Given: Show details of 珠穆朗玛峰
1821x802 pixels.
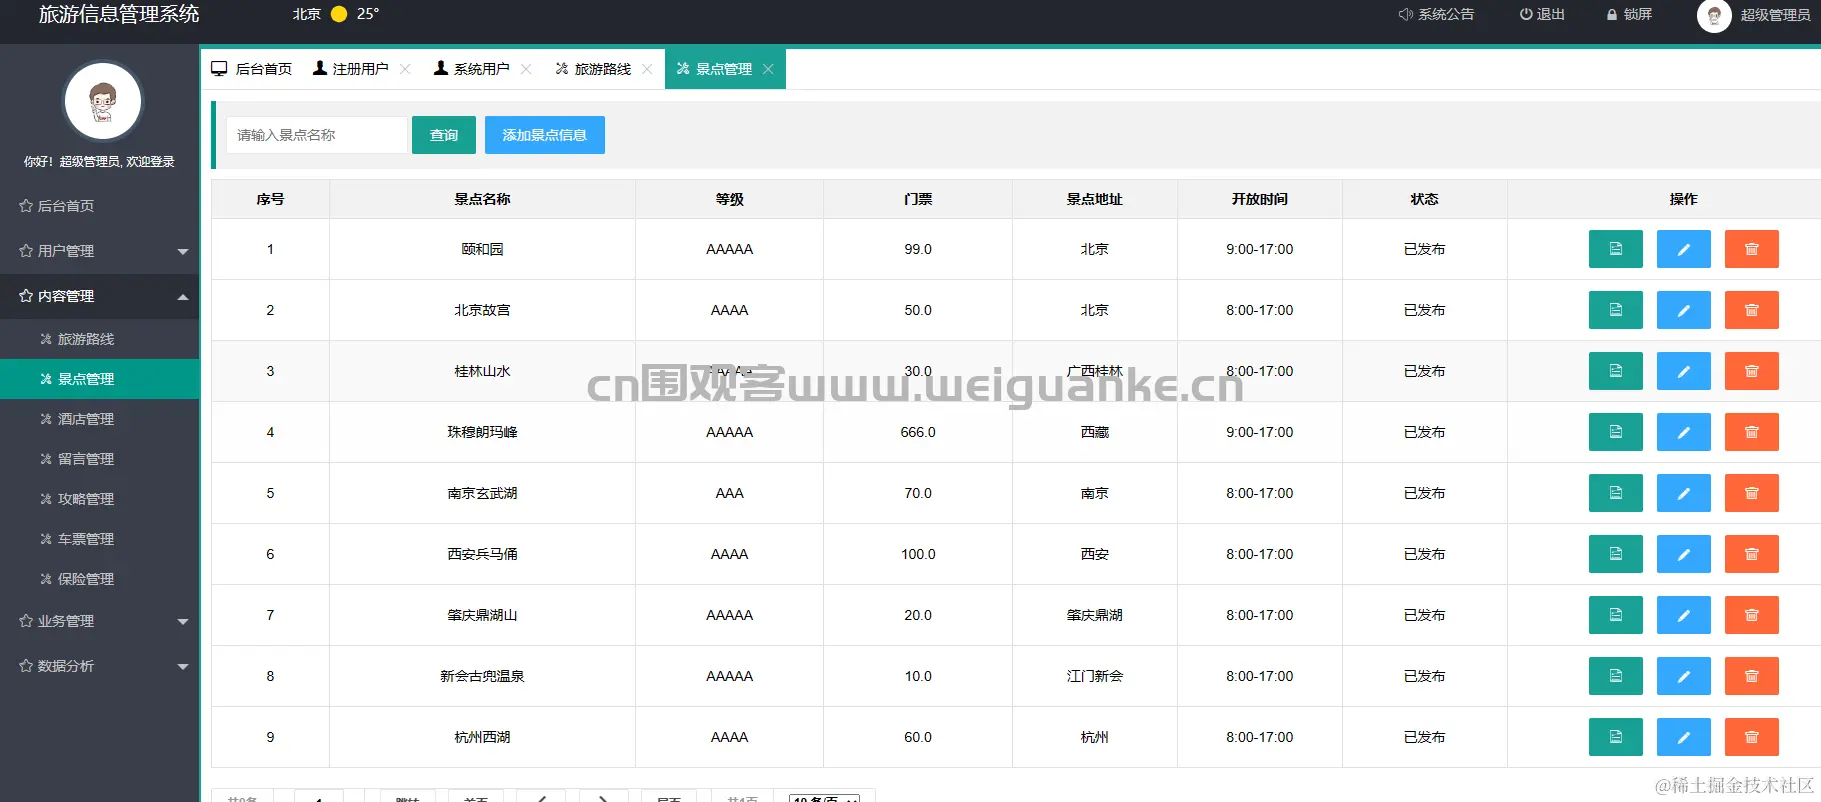Looking at the screenshot, I should 1615,432.
